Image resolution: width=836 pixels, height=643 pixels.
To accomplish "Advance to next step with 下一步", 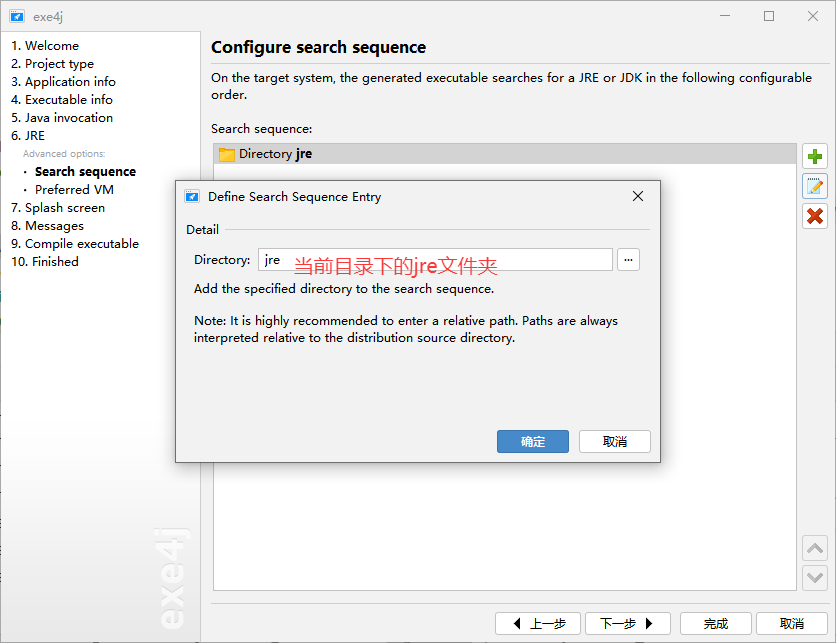I will coord(628,623).
